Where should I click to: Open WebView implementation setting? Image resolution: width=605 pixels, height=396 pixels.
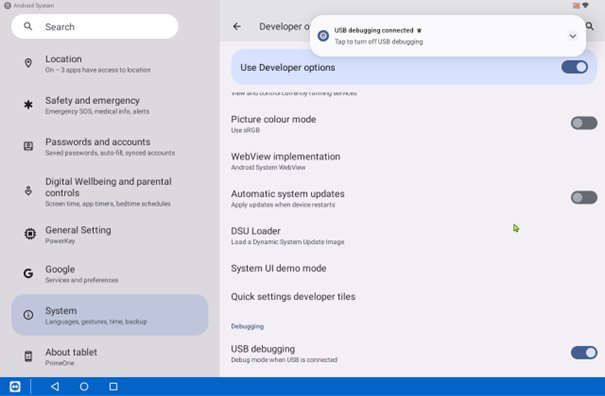[x=414, y=161]
